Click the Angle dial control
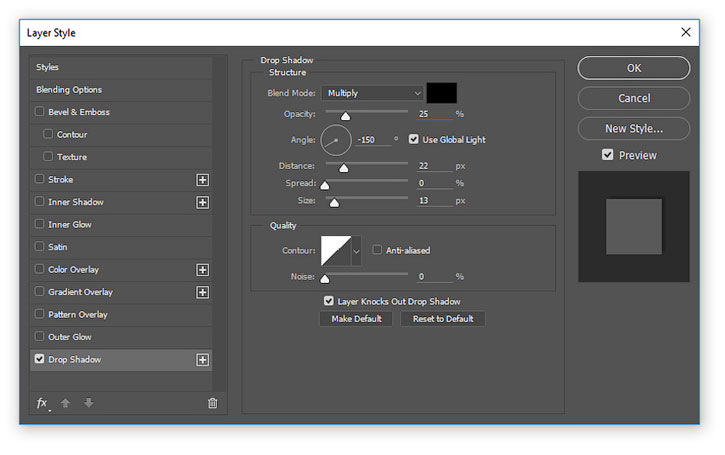Viewport: 725px width, 455px height. pyautogui.click(x=336, y=140)
